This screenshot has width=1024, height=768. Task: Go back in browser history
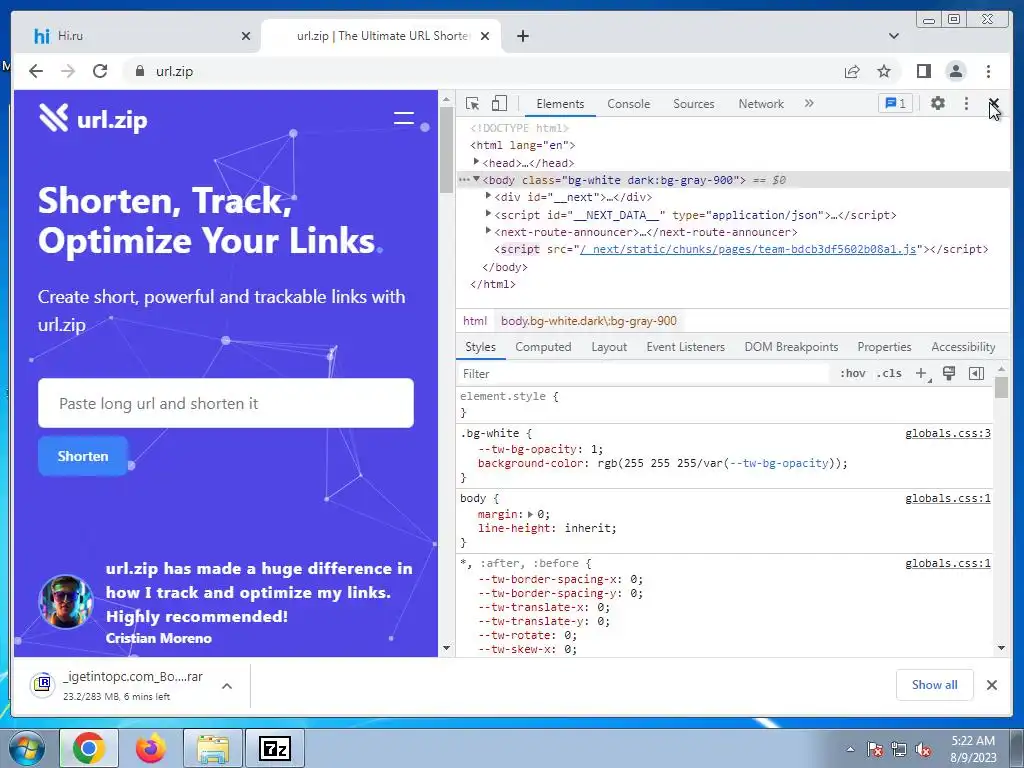tap(36, 71)
